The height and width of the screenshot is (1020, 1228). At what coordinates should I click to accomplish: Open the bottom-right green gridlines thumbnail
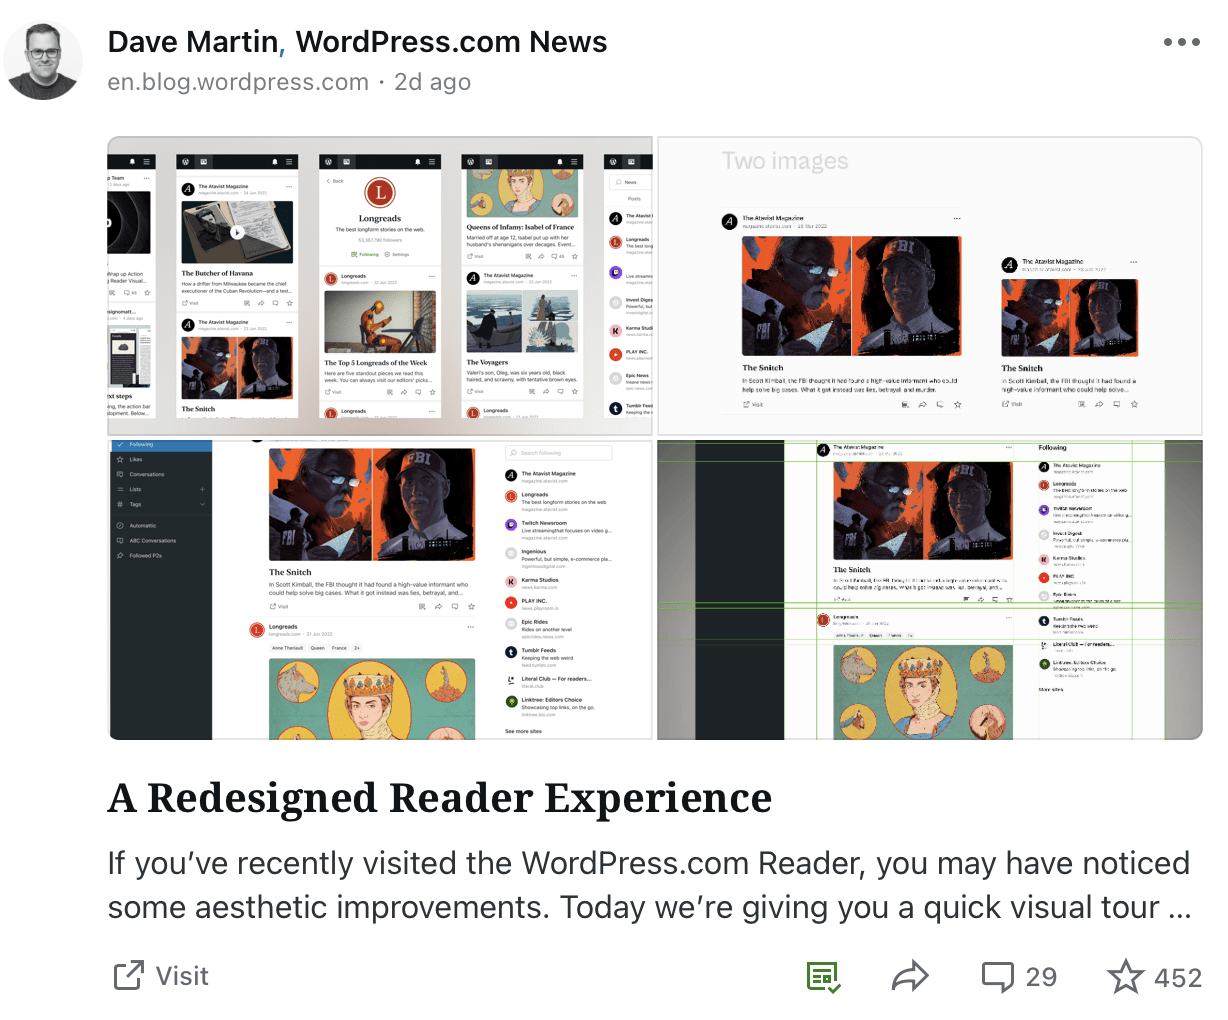930,590
